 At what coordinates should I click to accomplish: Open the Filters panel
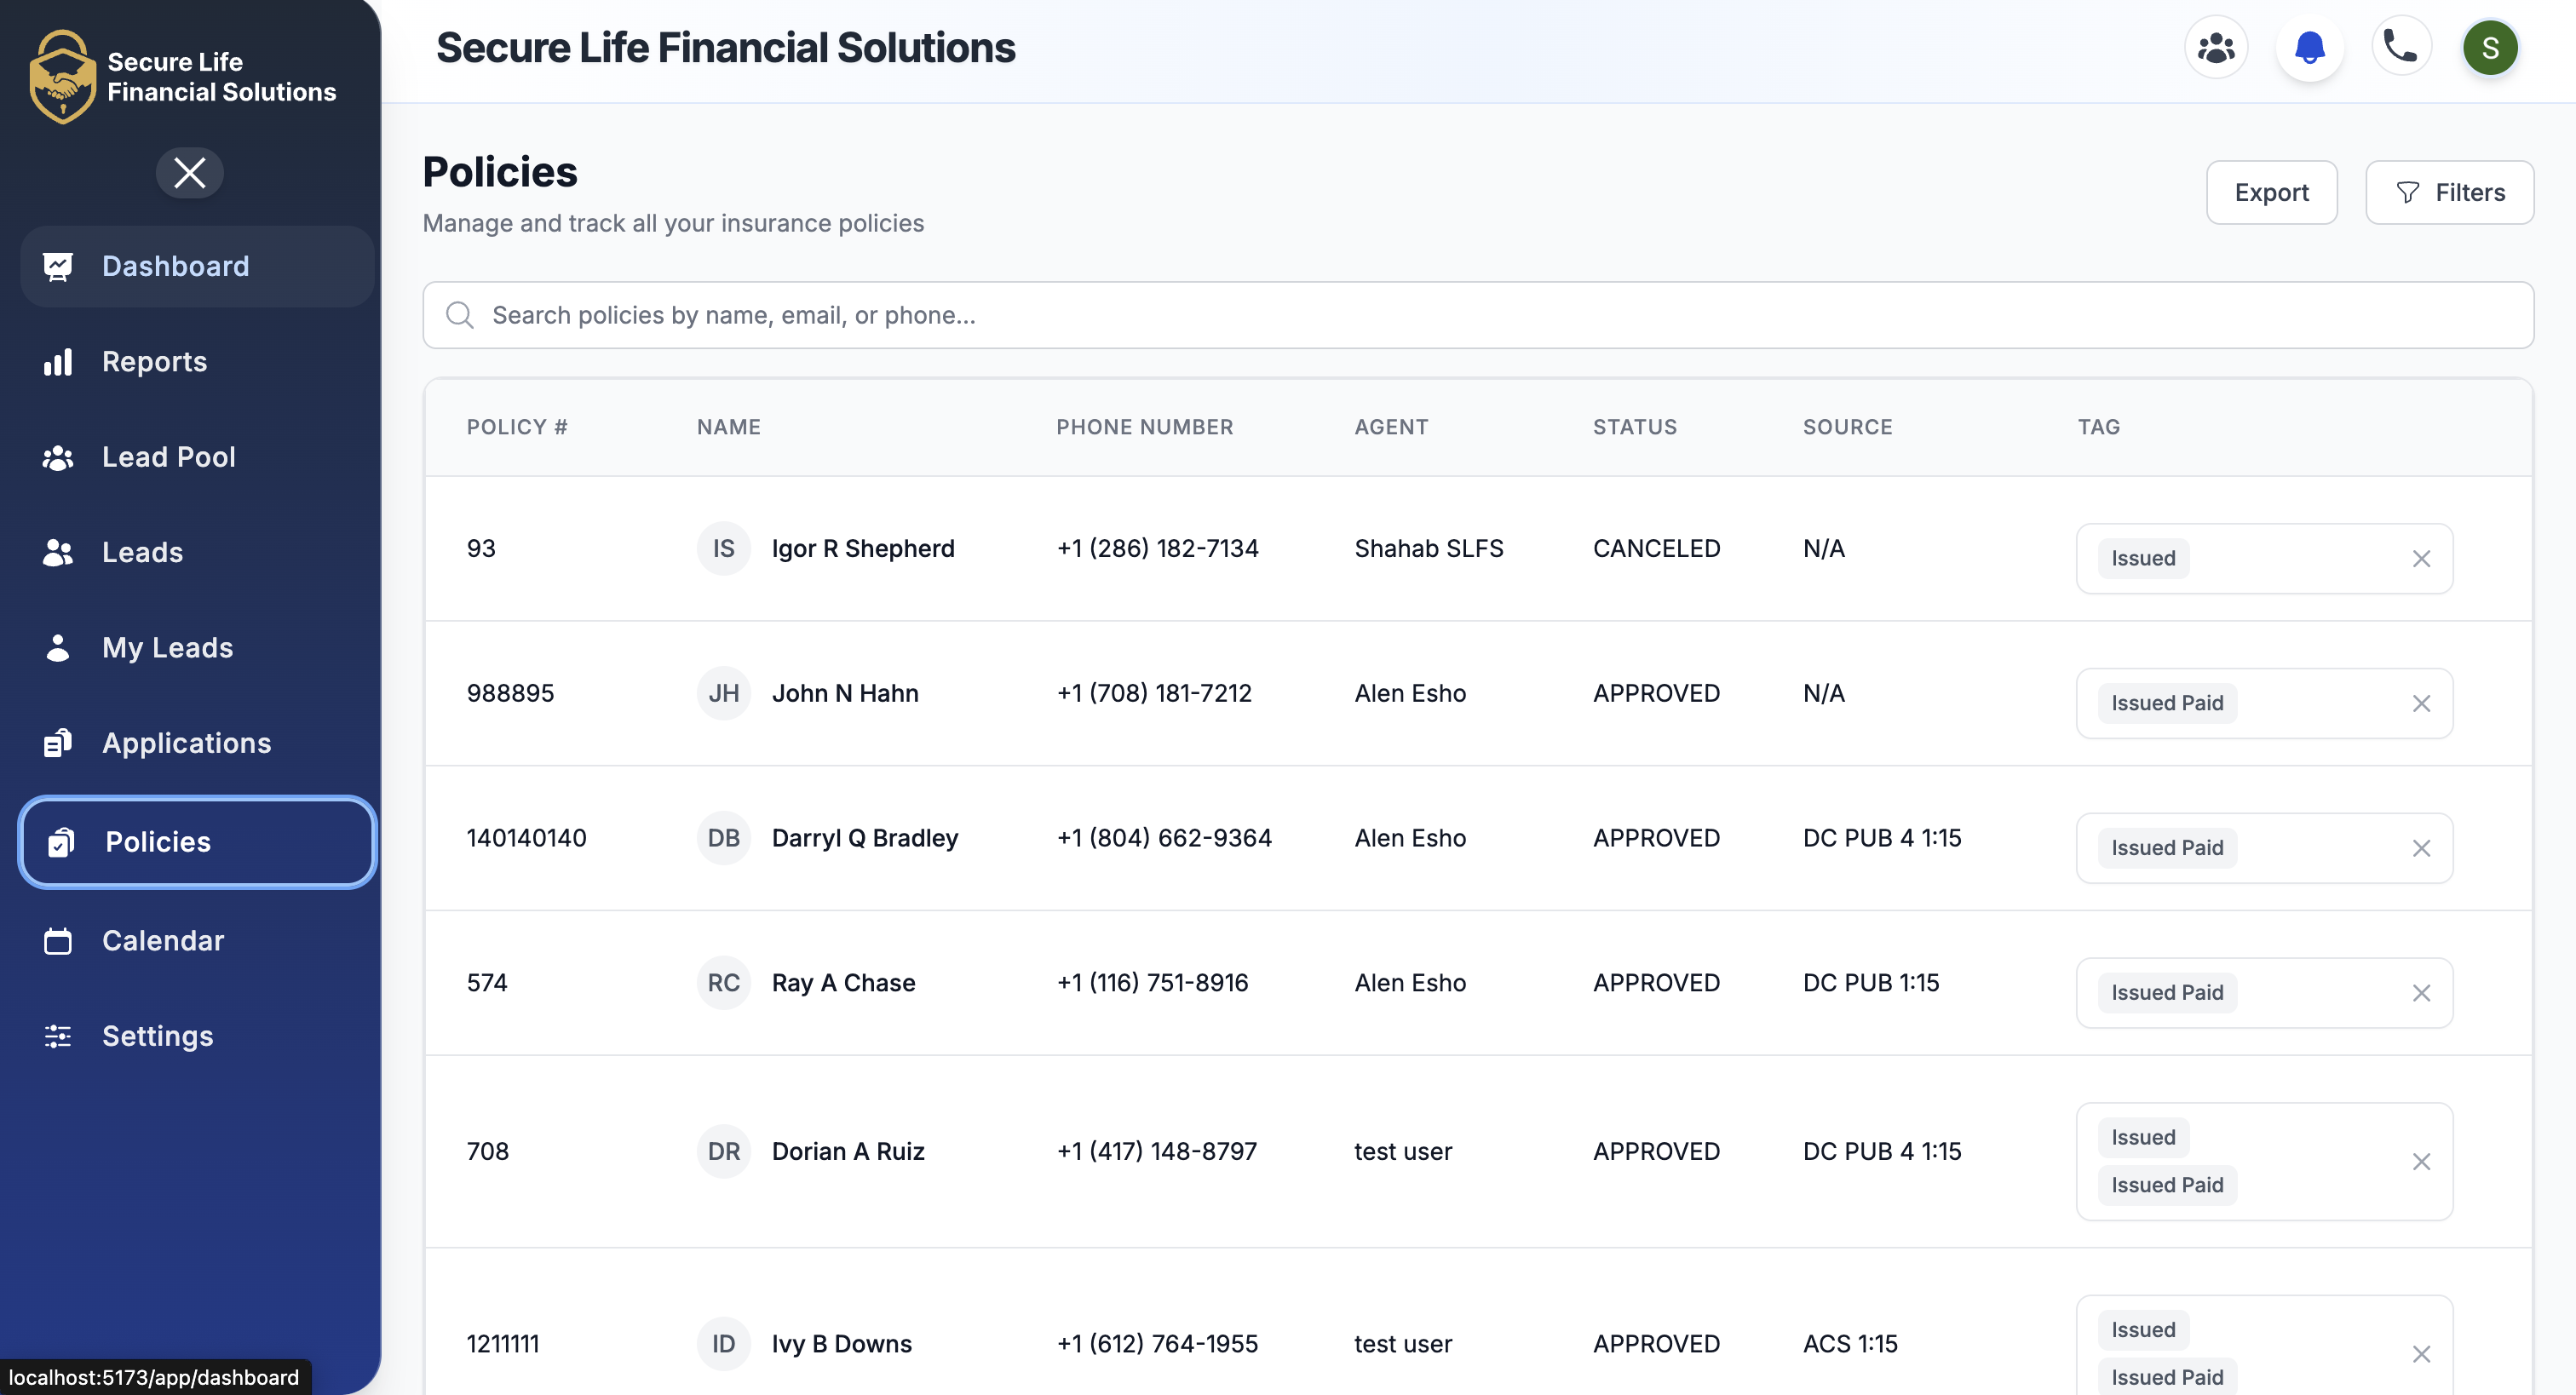pos(2449,192)
